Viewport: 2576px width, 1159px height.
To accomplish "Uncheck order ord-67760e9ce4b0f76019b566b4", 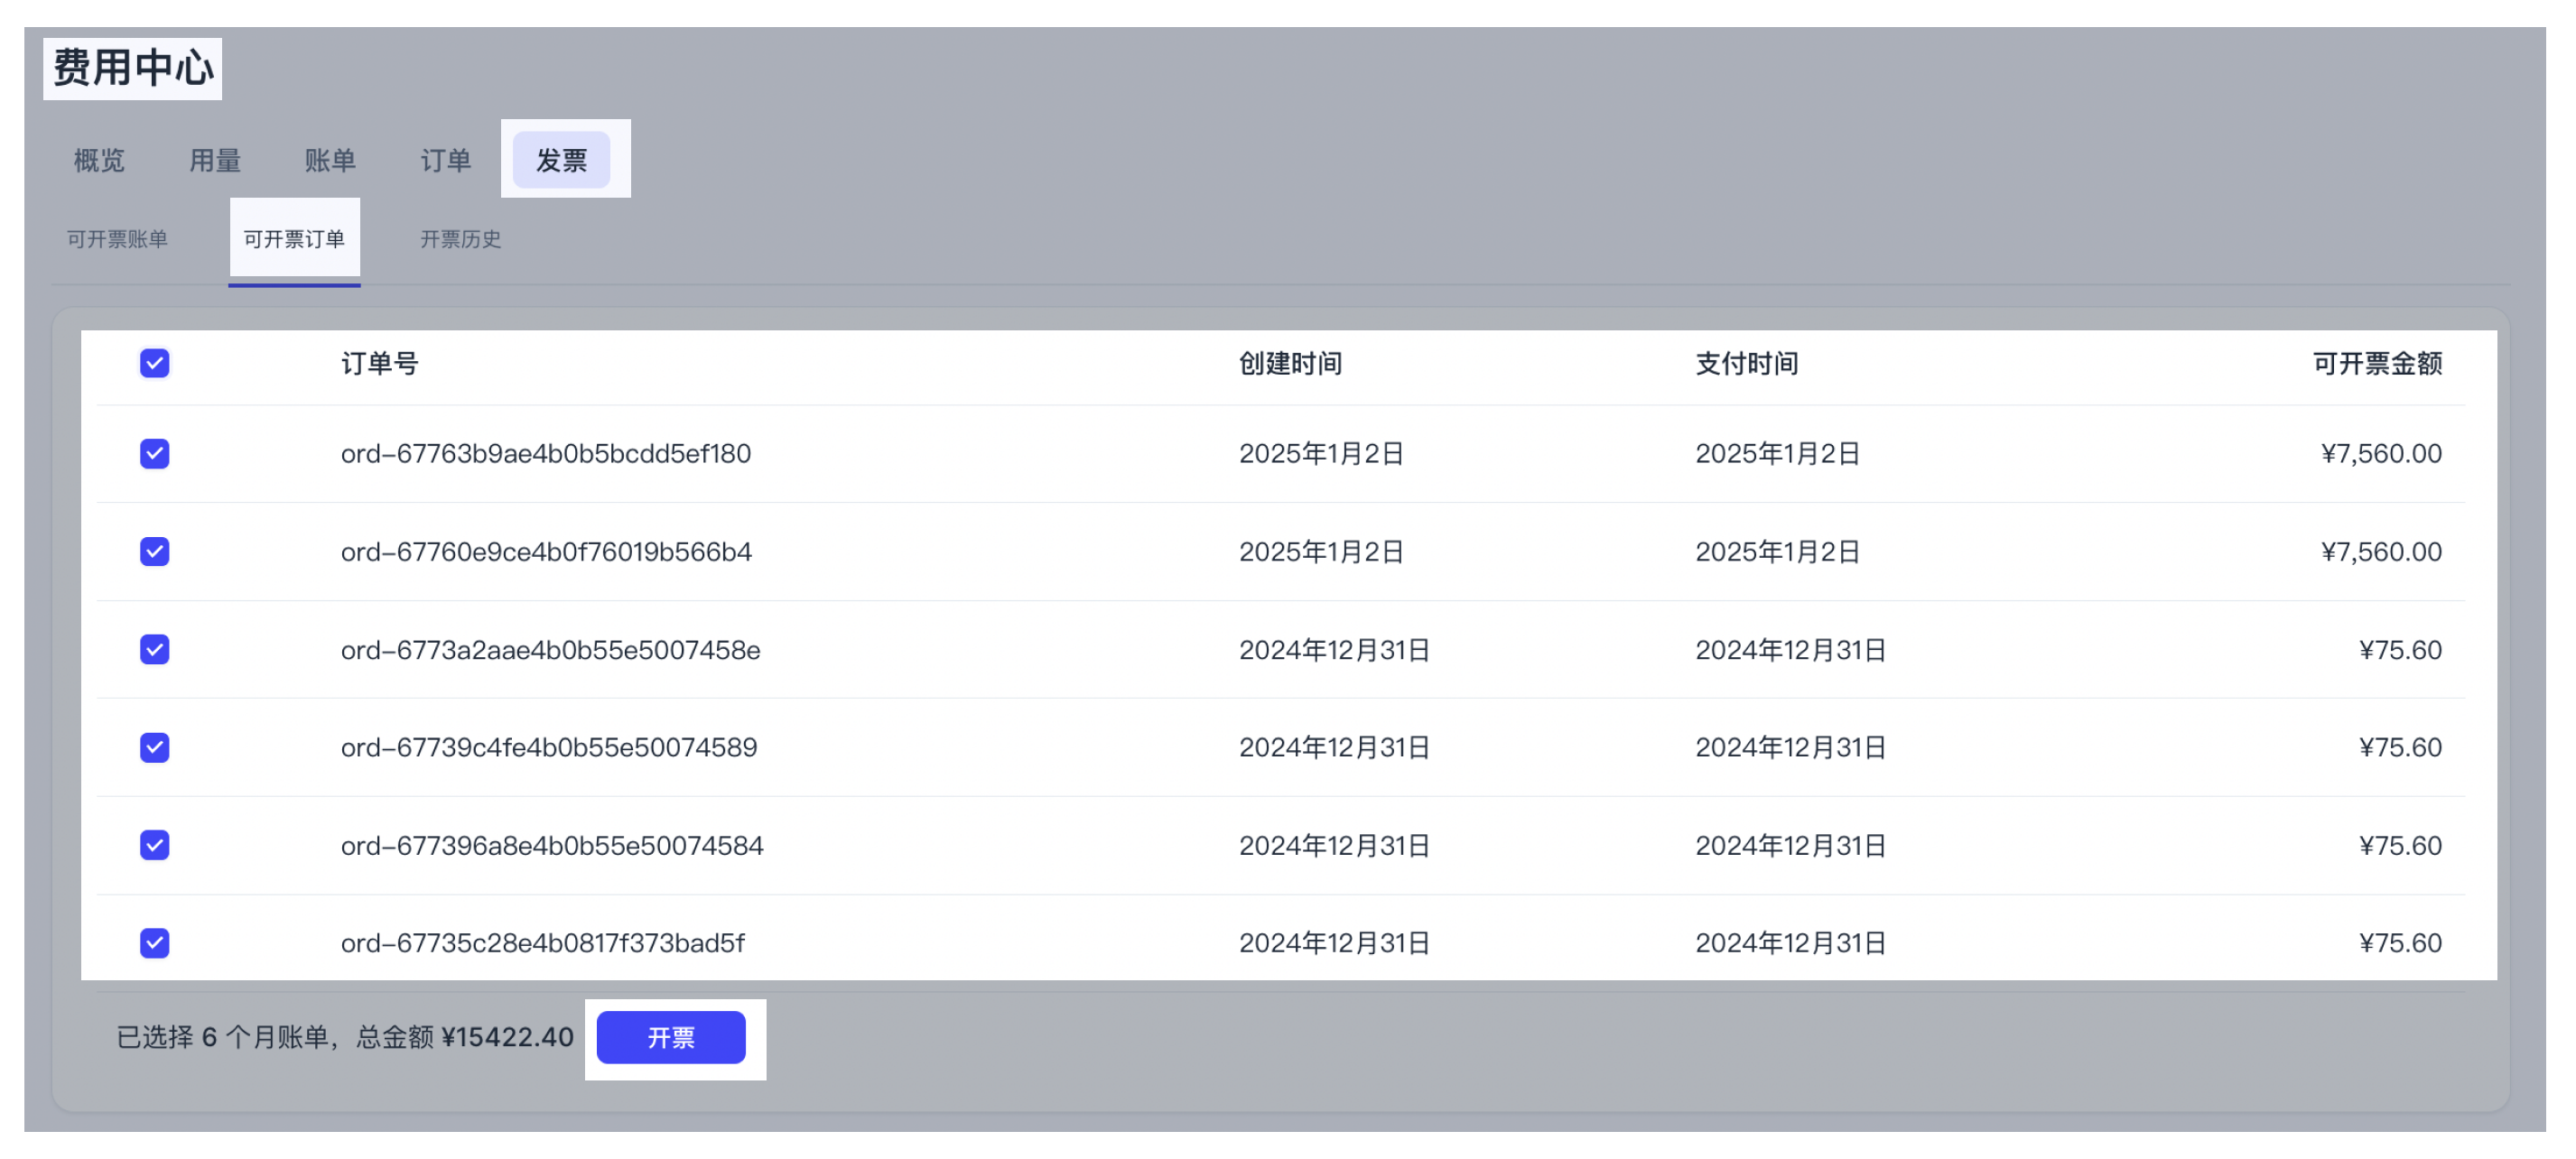I will pyautogui.click(x=154, y=551).
